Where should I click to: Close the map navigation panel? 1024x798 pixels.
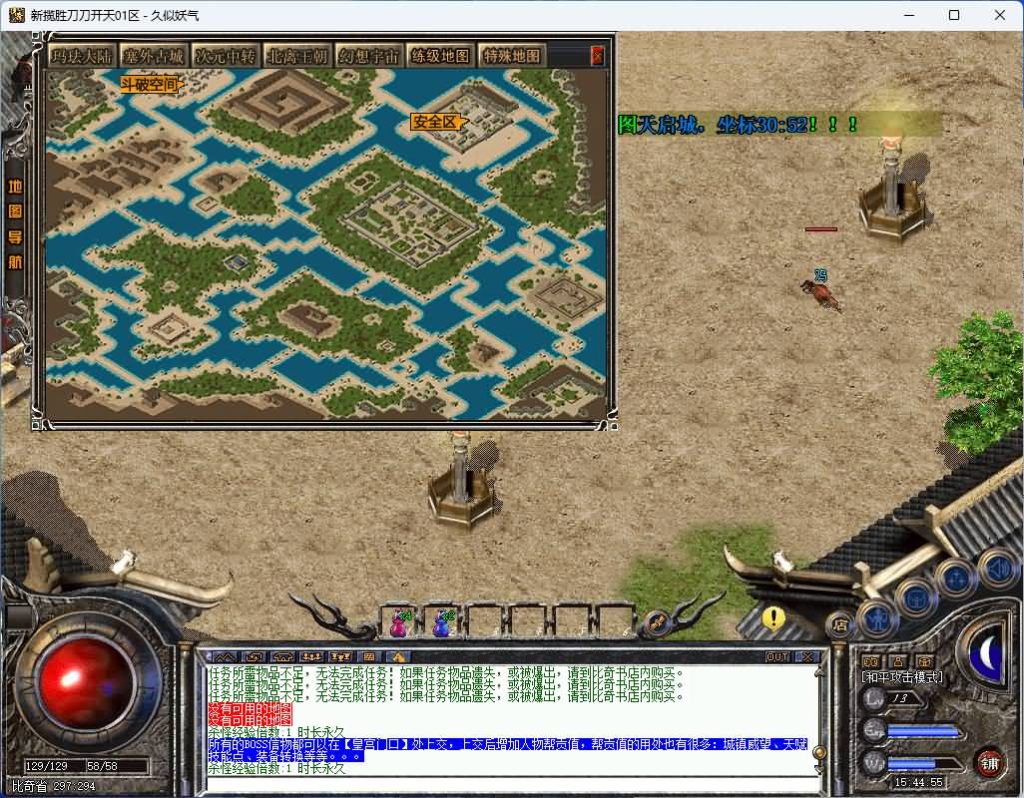pos(597,56)
